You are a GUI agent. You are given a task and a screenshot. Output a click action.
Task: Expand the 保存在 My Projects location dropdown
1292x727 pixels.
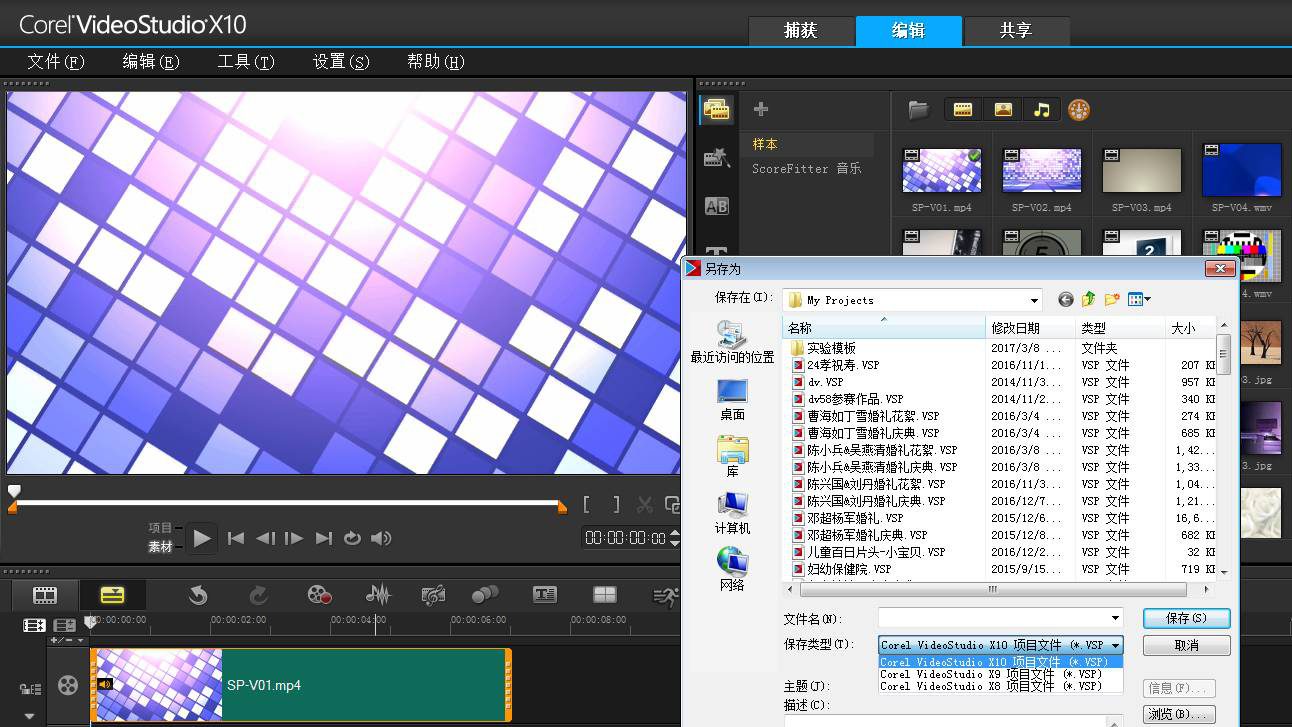tap(1035, 300)
